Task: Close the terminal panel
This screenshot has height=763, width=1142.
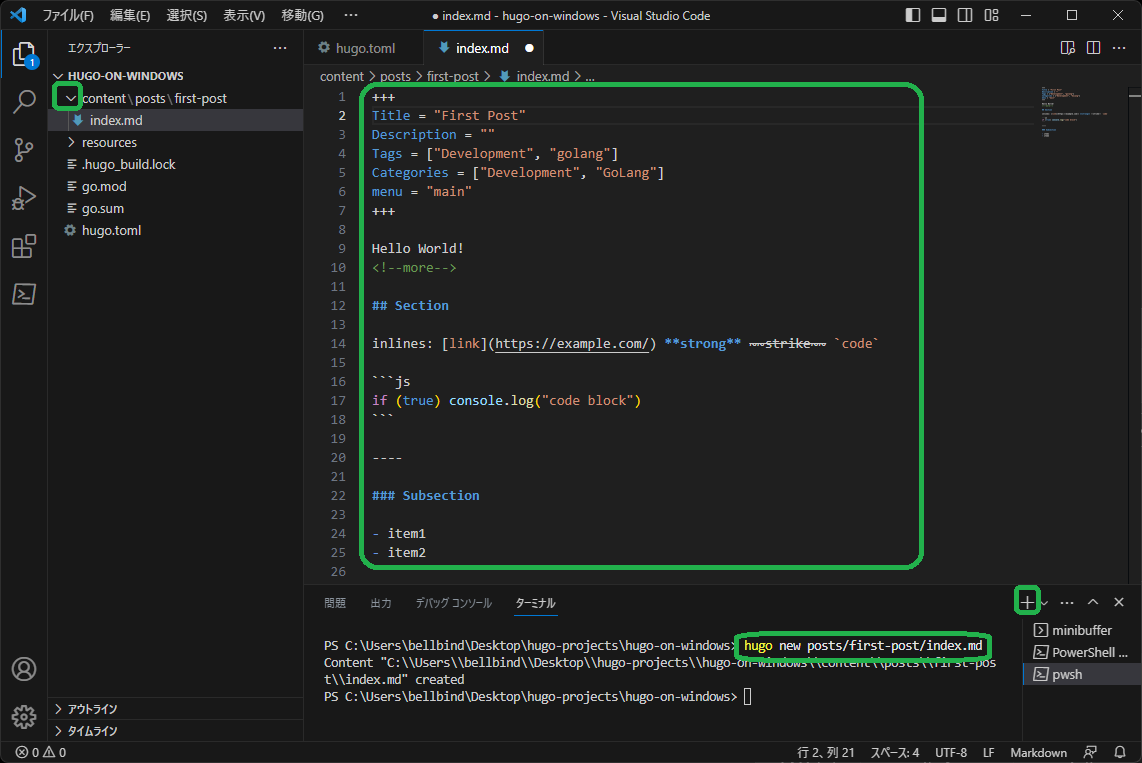Action: (1119, 602)
